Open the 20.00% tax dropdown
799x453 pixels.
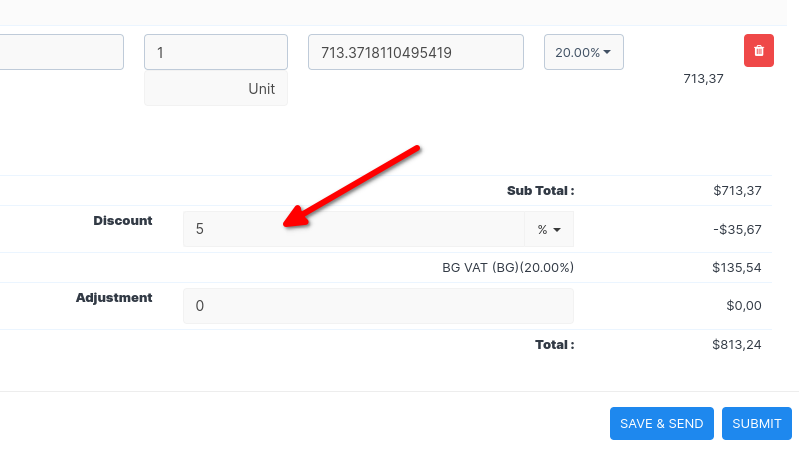583,53
